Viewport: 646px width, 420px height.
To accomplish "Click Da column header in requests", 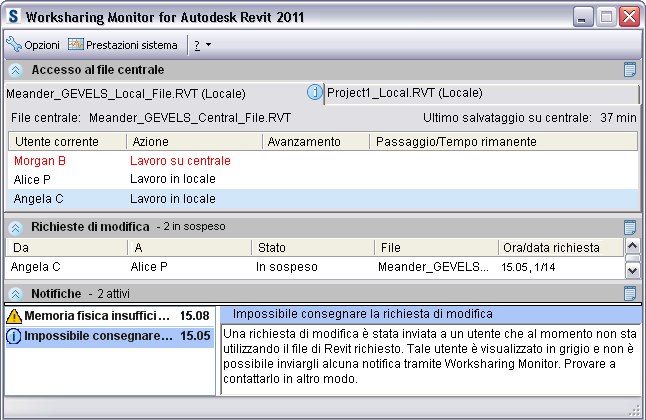I will 67,248.
